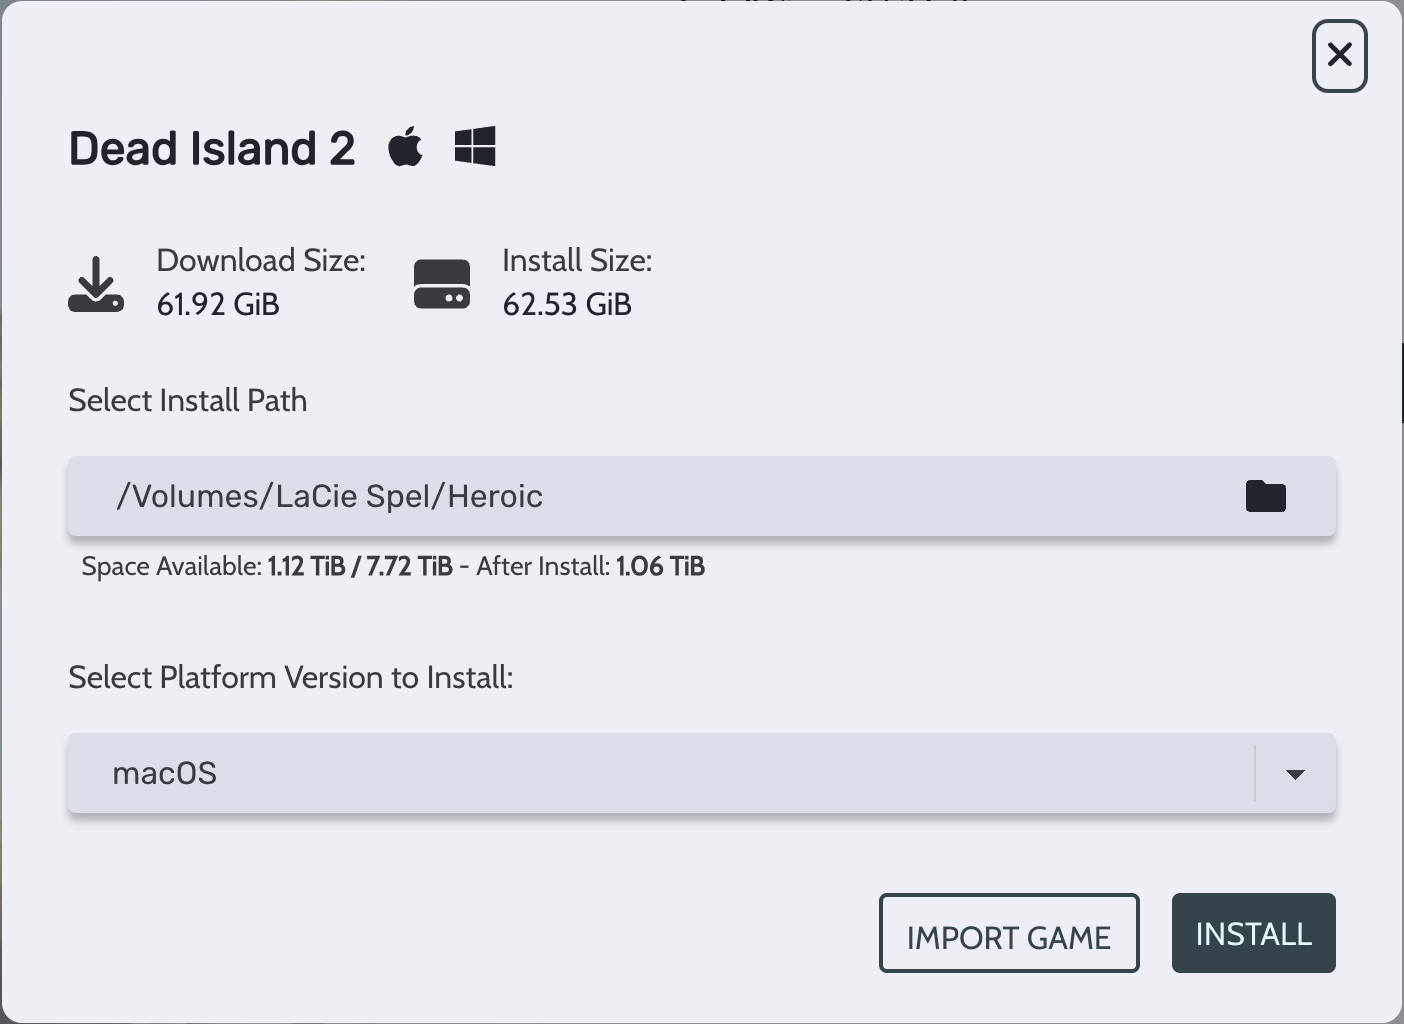Click the Apple platform icon beside the title
This screenshot has height=1024, width=1404.
(x=405, y=147)
